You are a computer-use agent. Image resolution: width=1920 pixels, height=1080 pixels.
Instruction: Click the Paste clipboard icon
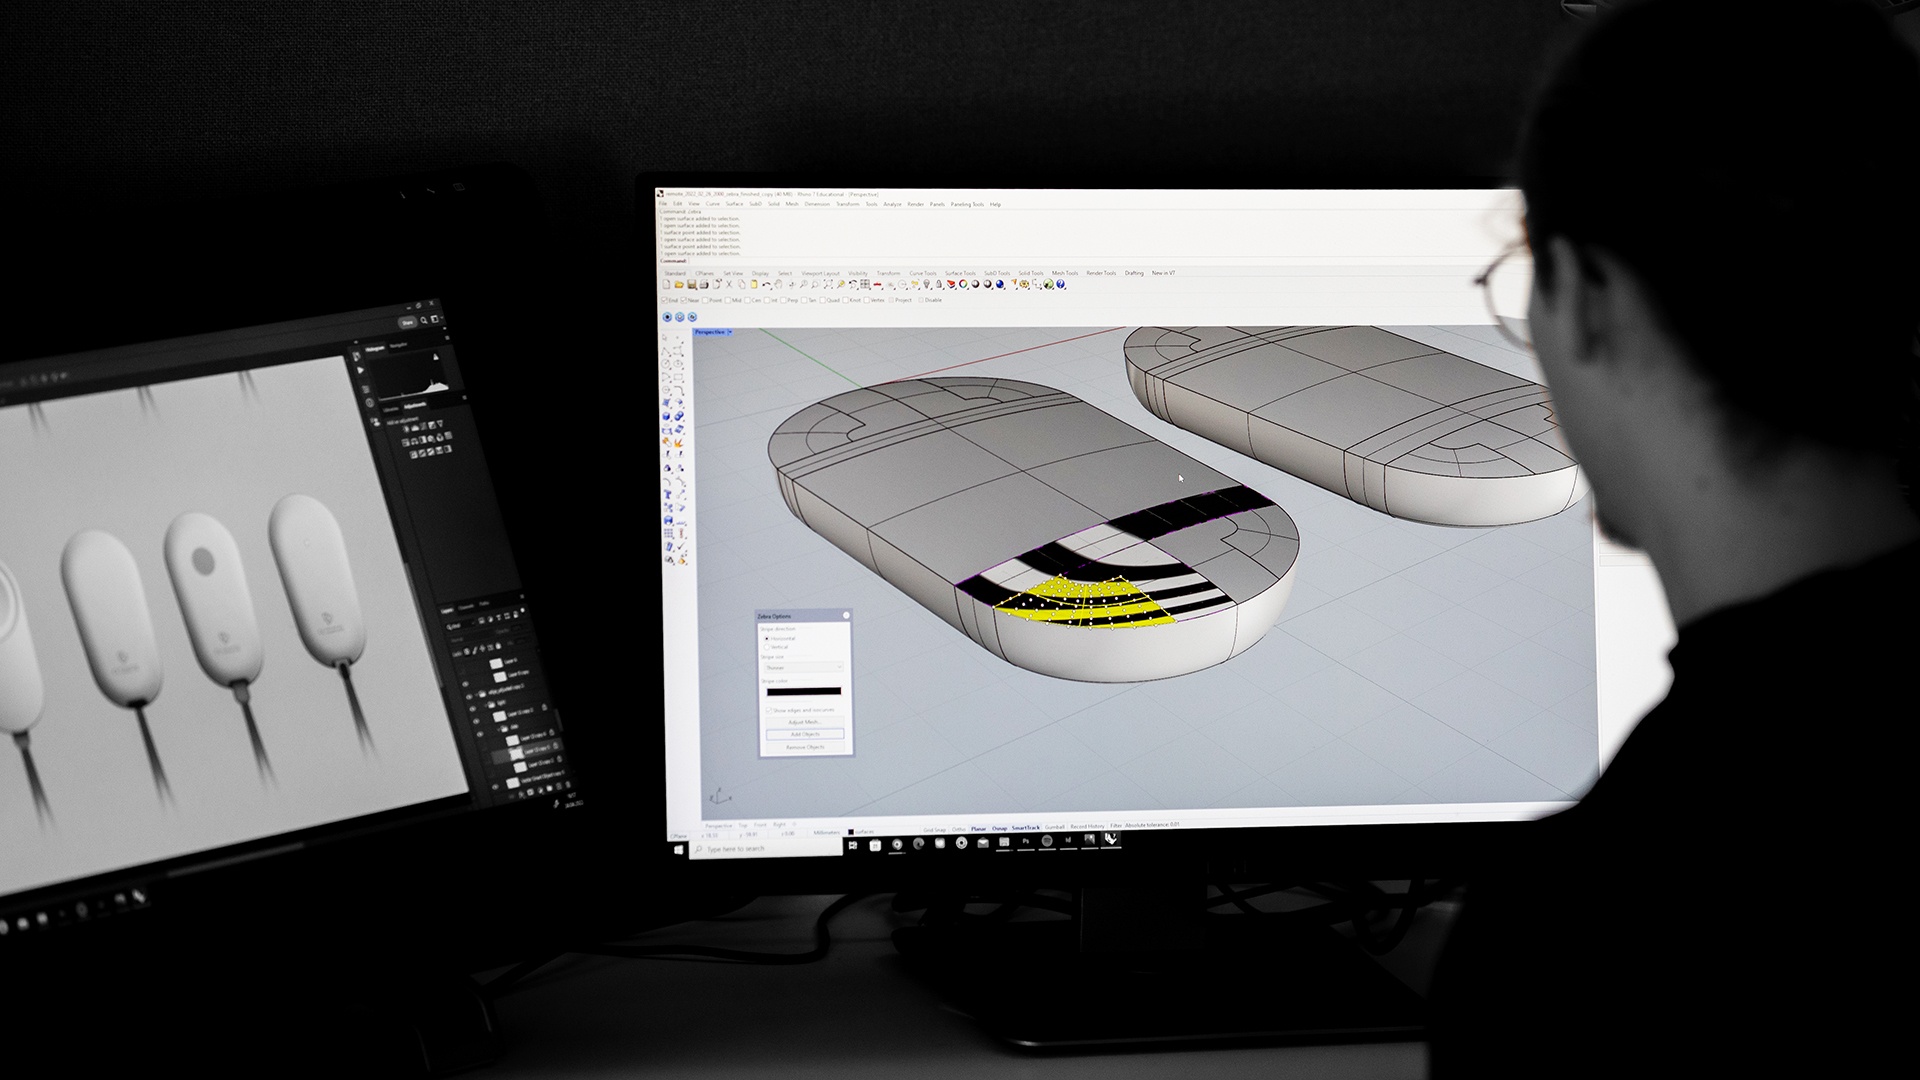(x=754, y=284)
